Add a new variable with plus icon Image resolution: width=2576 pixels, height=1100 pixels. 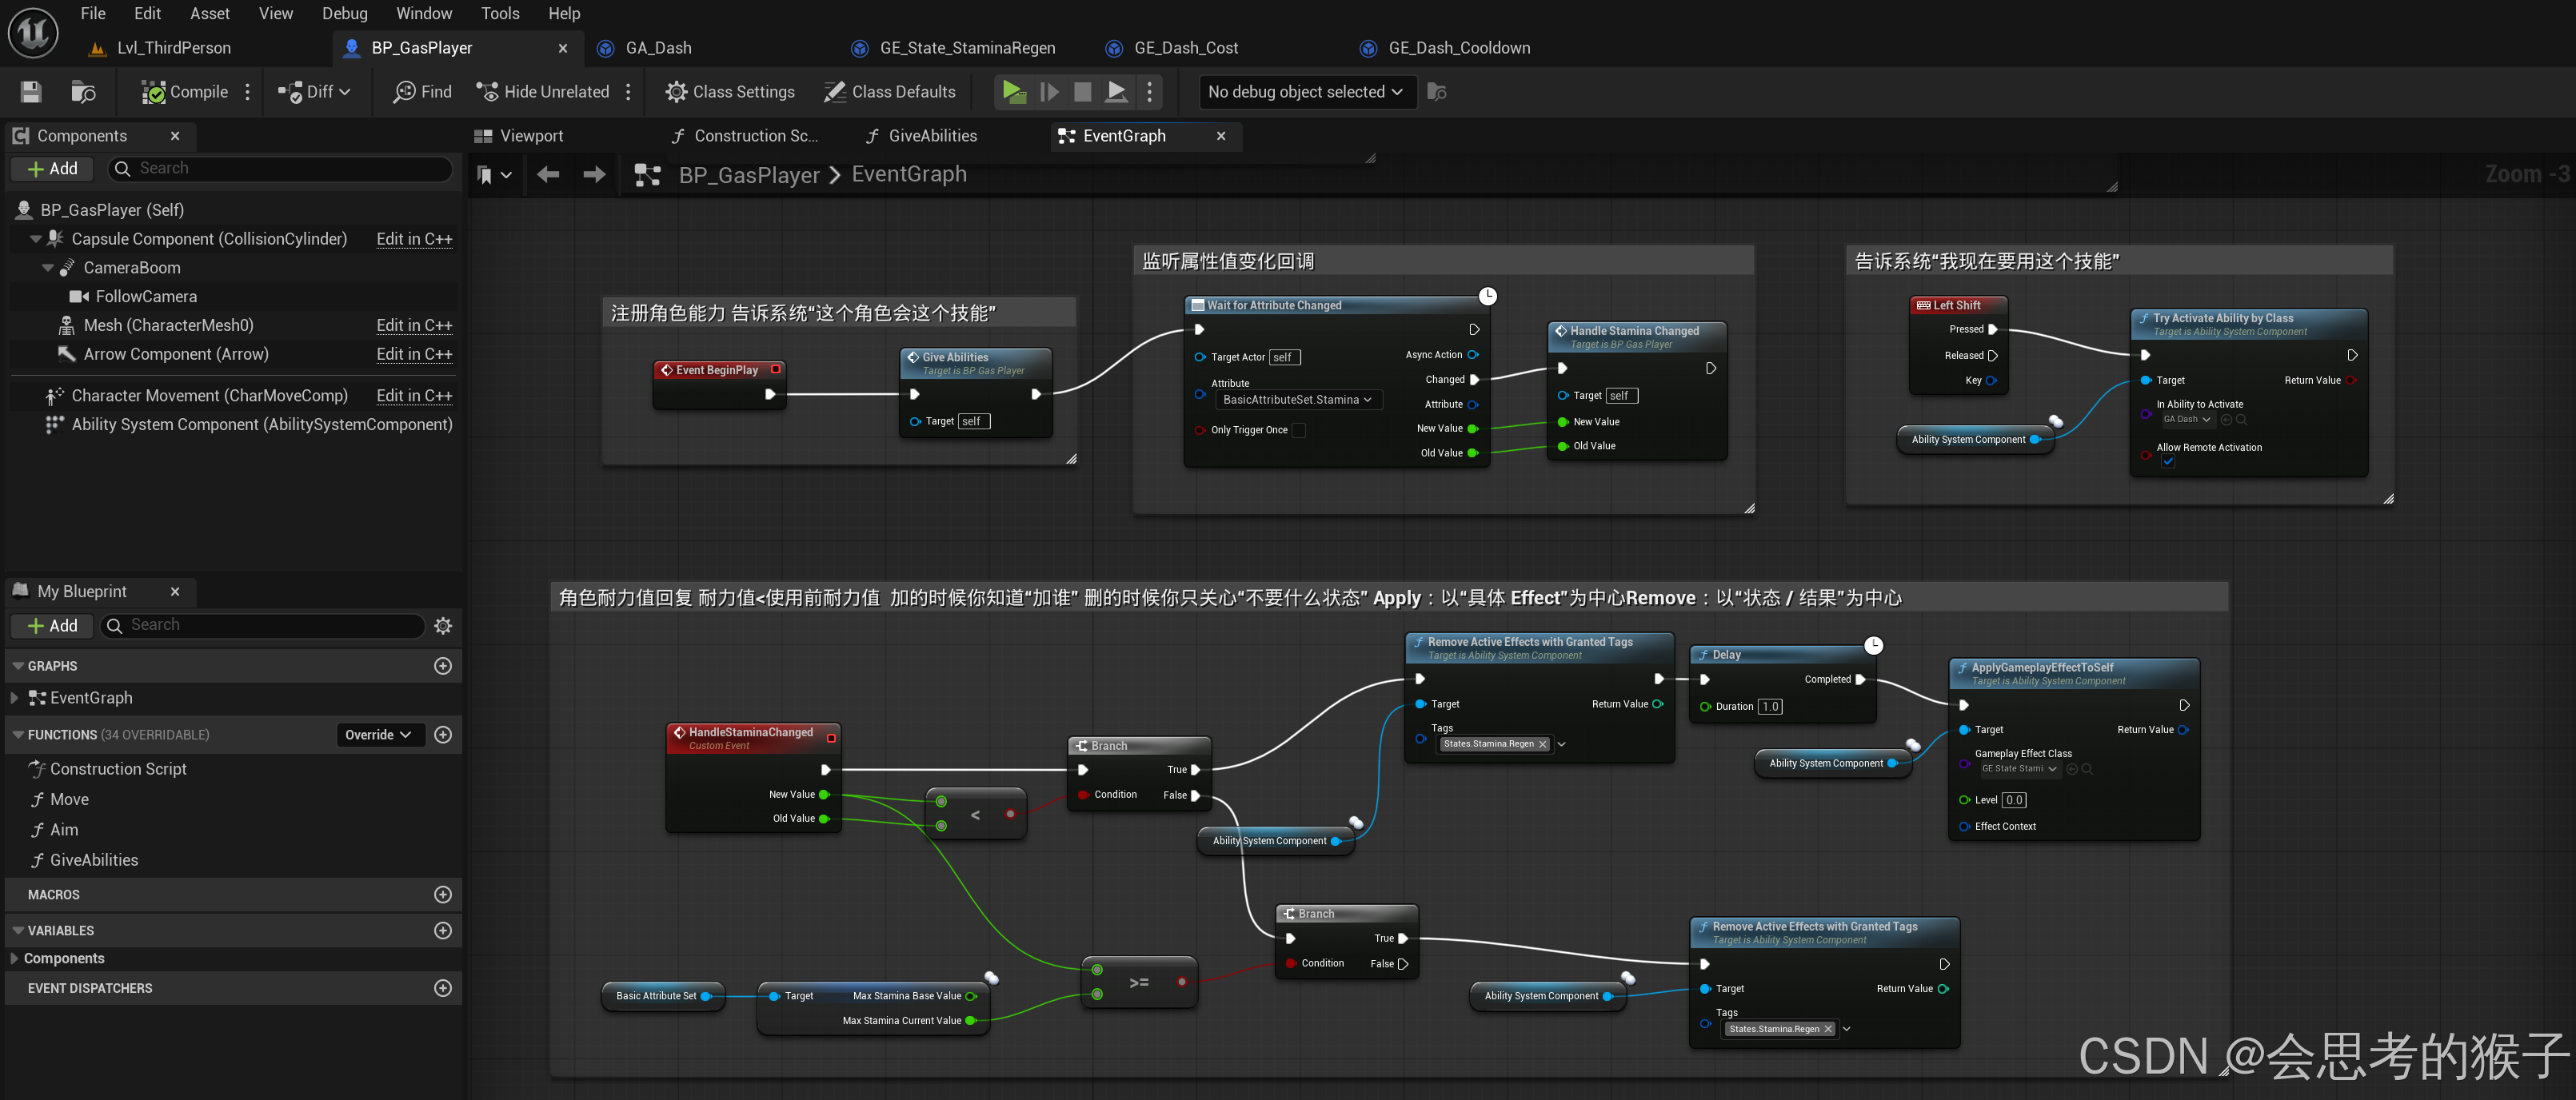443,930
